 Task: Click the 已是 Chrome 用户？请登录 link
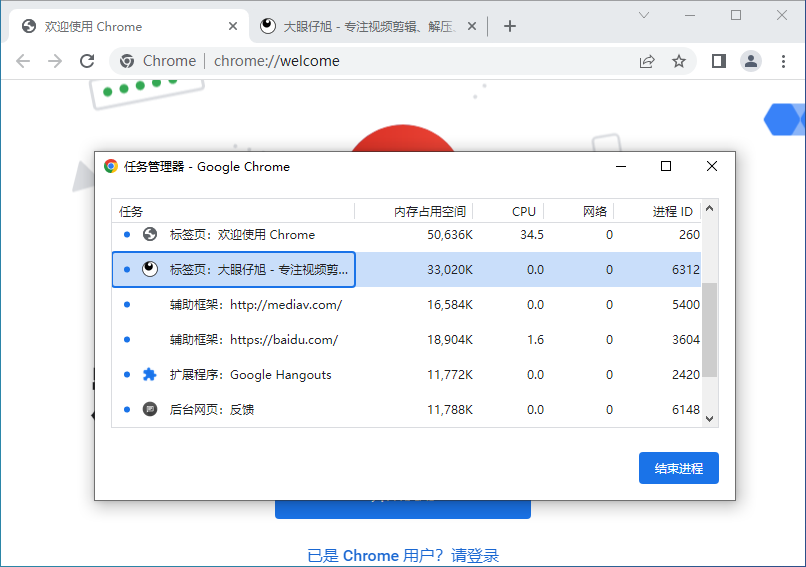pyautogui.click(x=403, y=556)
